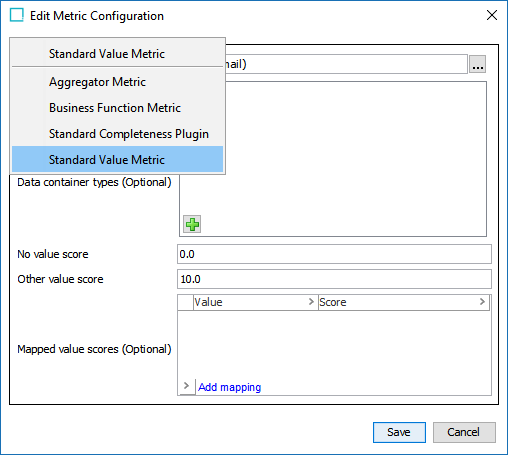Click the Score column header
Image resolution: width=508 pixels, height=455 pixels.
click(x=404, y=302)
